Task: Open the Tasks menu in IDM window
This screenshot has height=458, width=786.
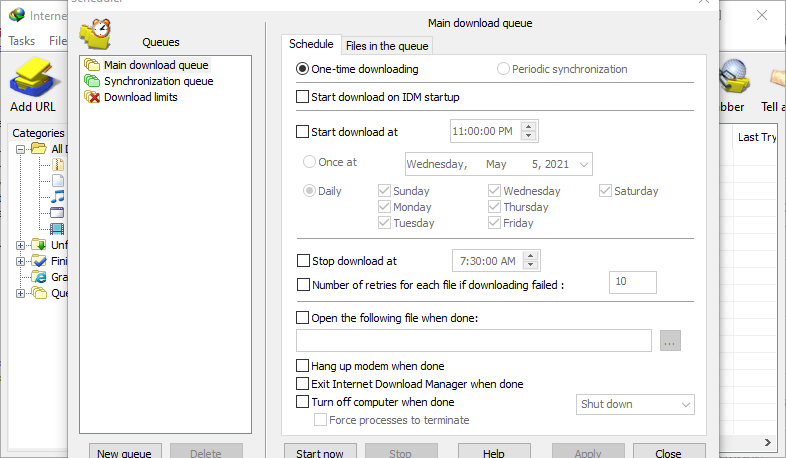Action: (22, 41)
